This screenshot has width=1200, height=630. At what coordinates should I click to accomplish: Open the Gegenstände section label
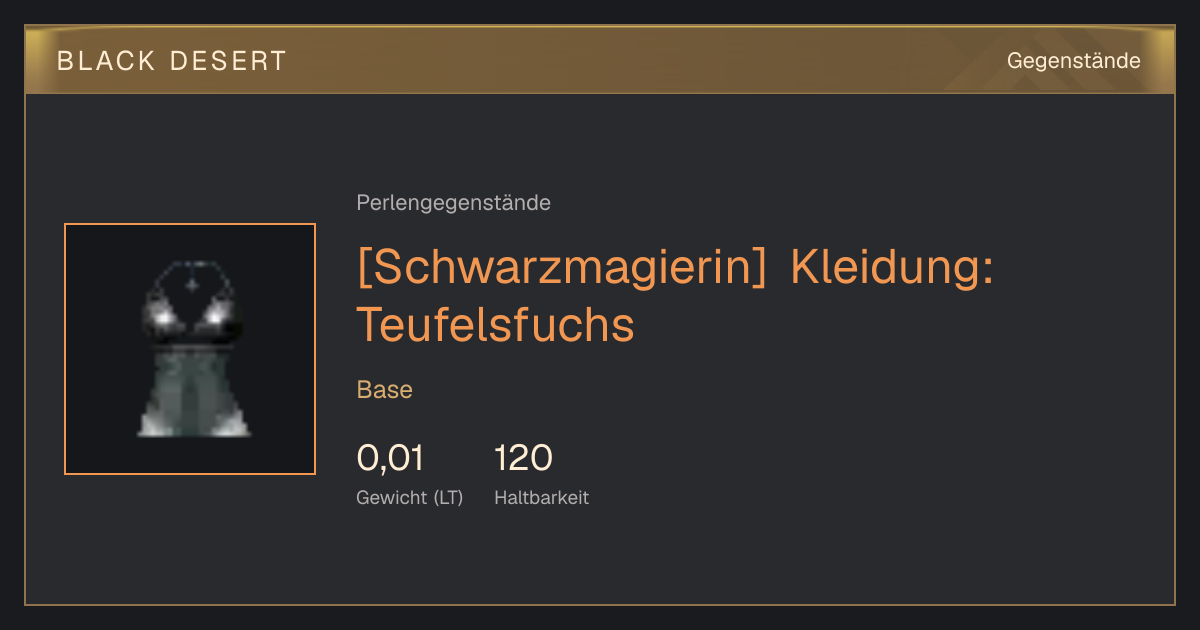[x=1073, y=61]
